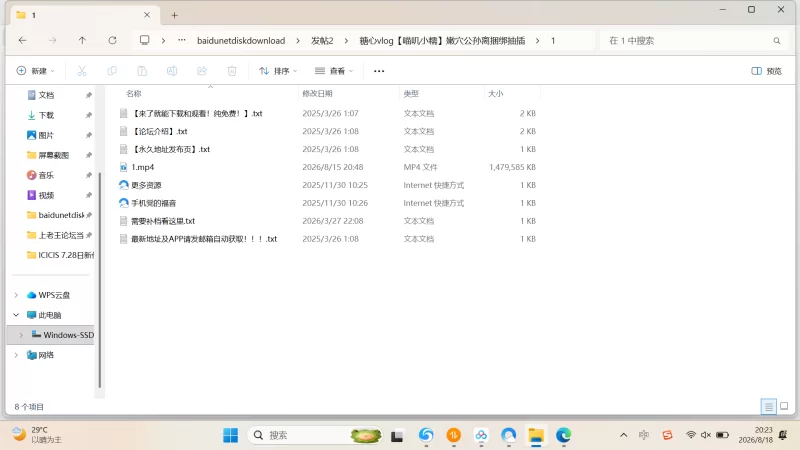The image size is (800, 450).
Task: Go back to the previous folder
Action: tap(22, 40)
